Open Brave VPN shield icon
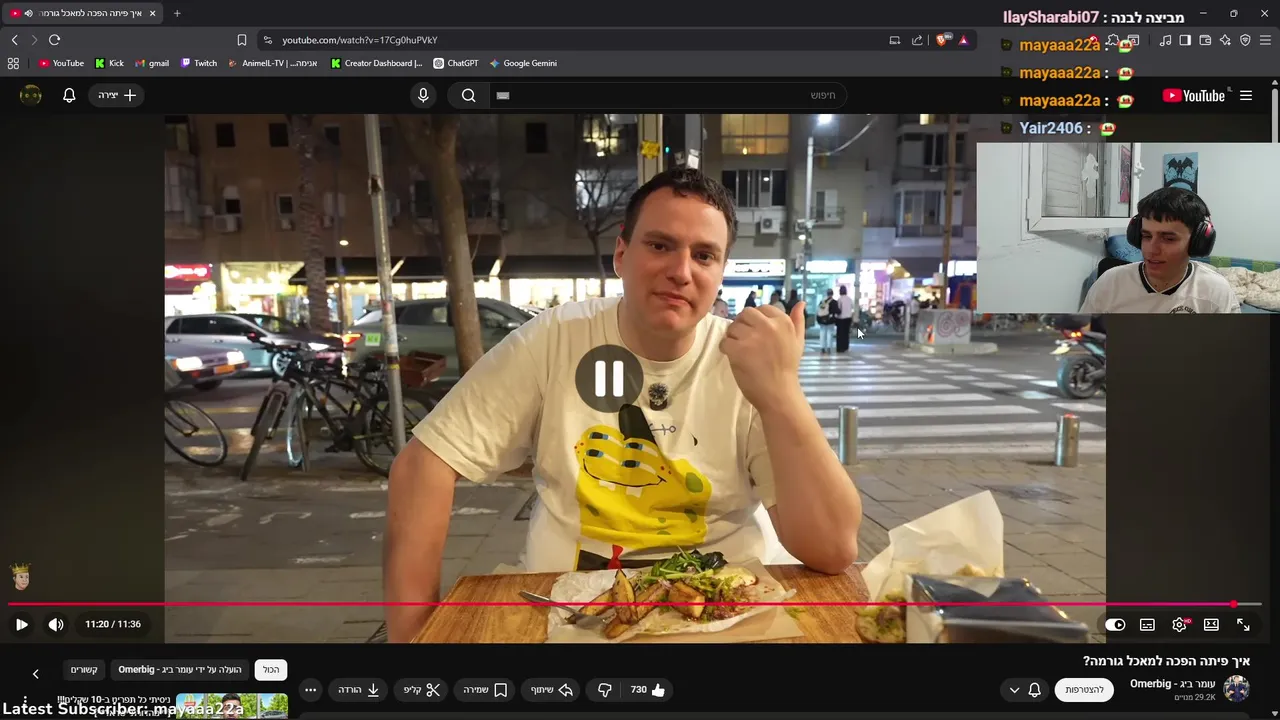This screenshot has width=1280, height=720. (x=1245, y=40)
